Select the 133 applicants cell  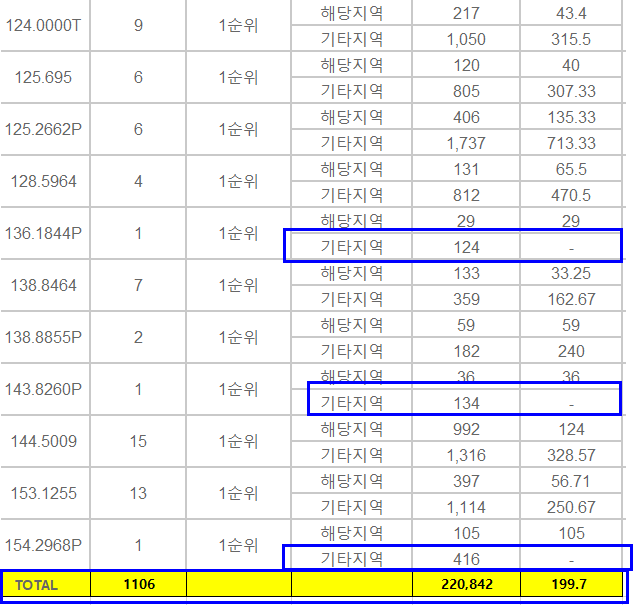[x=466, y=273]
